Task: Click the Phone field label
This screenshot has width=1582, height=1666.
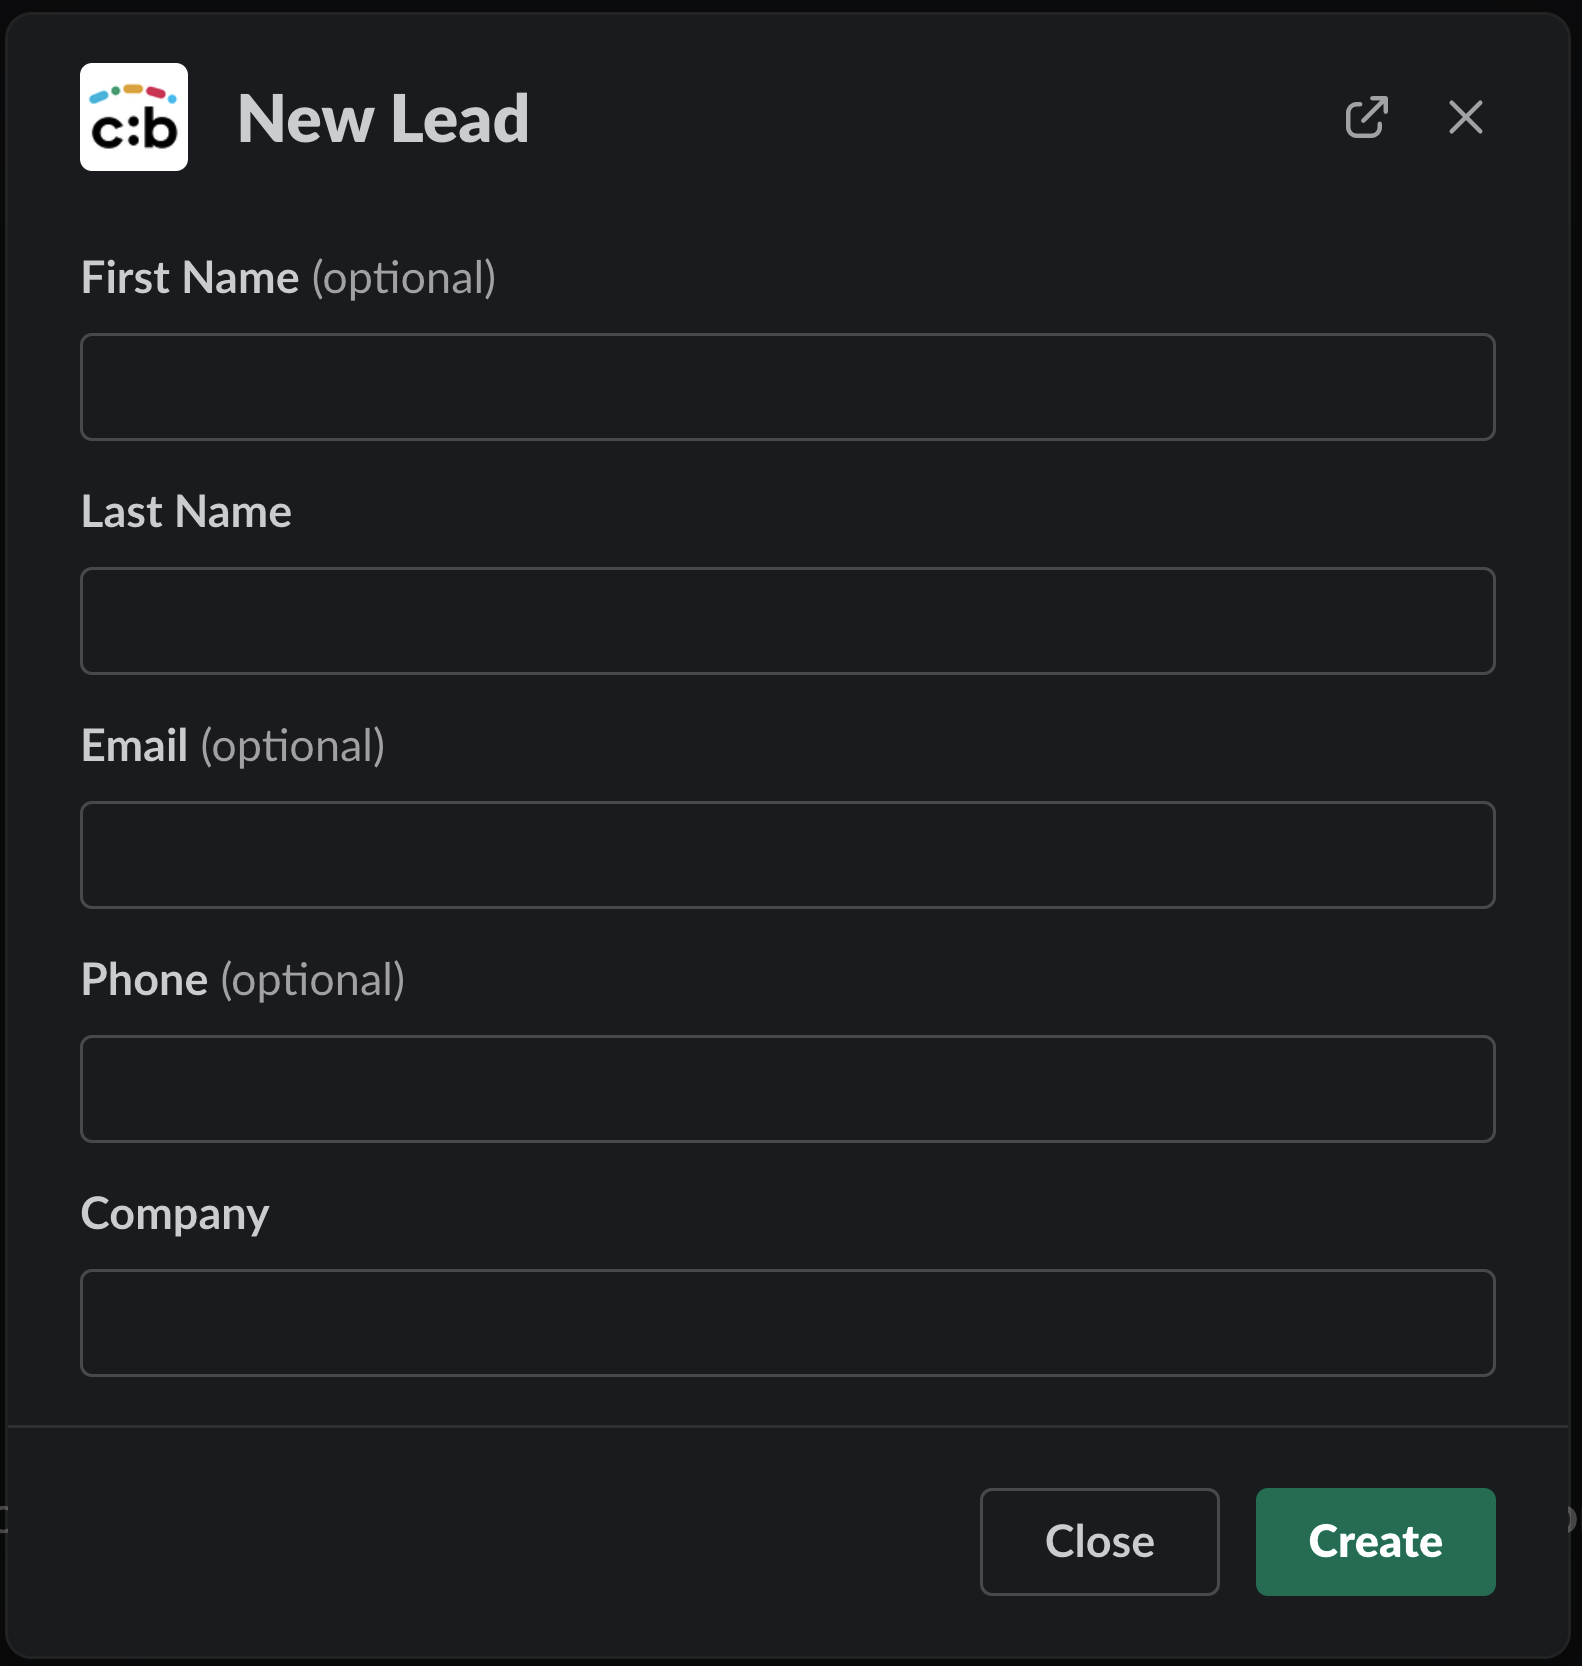Action: [144, 980]
